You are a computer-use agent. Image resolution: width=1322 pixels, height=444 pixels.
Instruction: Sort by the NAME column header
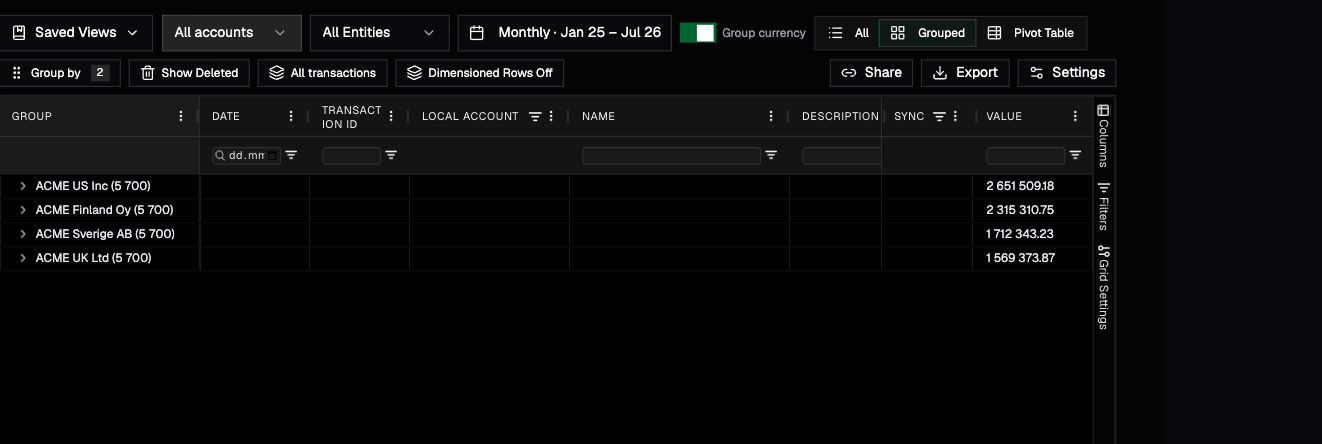[598, 117]
